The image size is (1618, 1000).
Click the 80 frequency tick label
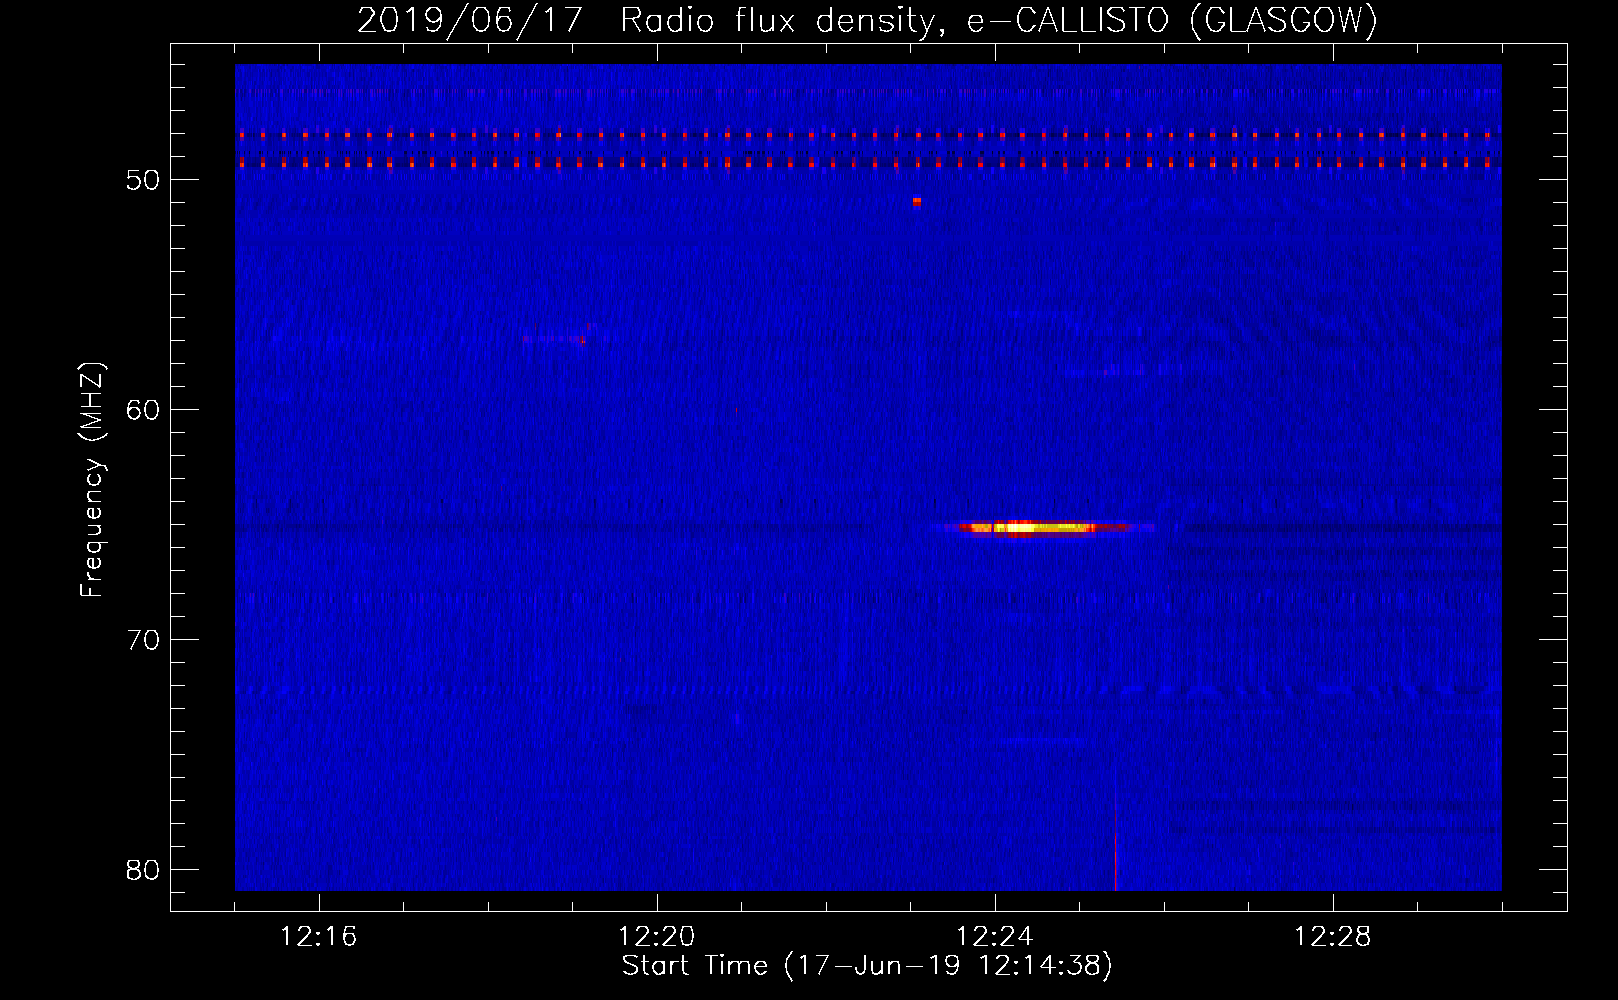click(143, 870)
